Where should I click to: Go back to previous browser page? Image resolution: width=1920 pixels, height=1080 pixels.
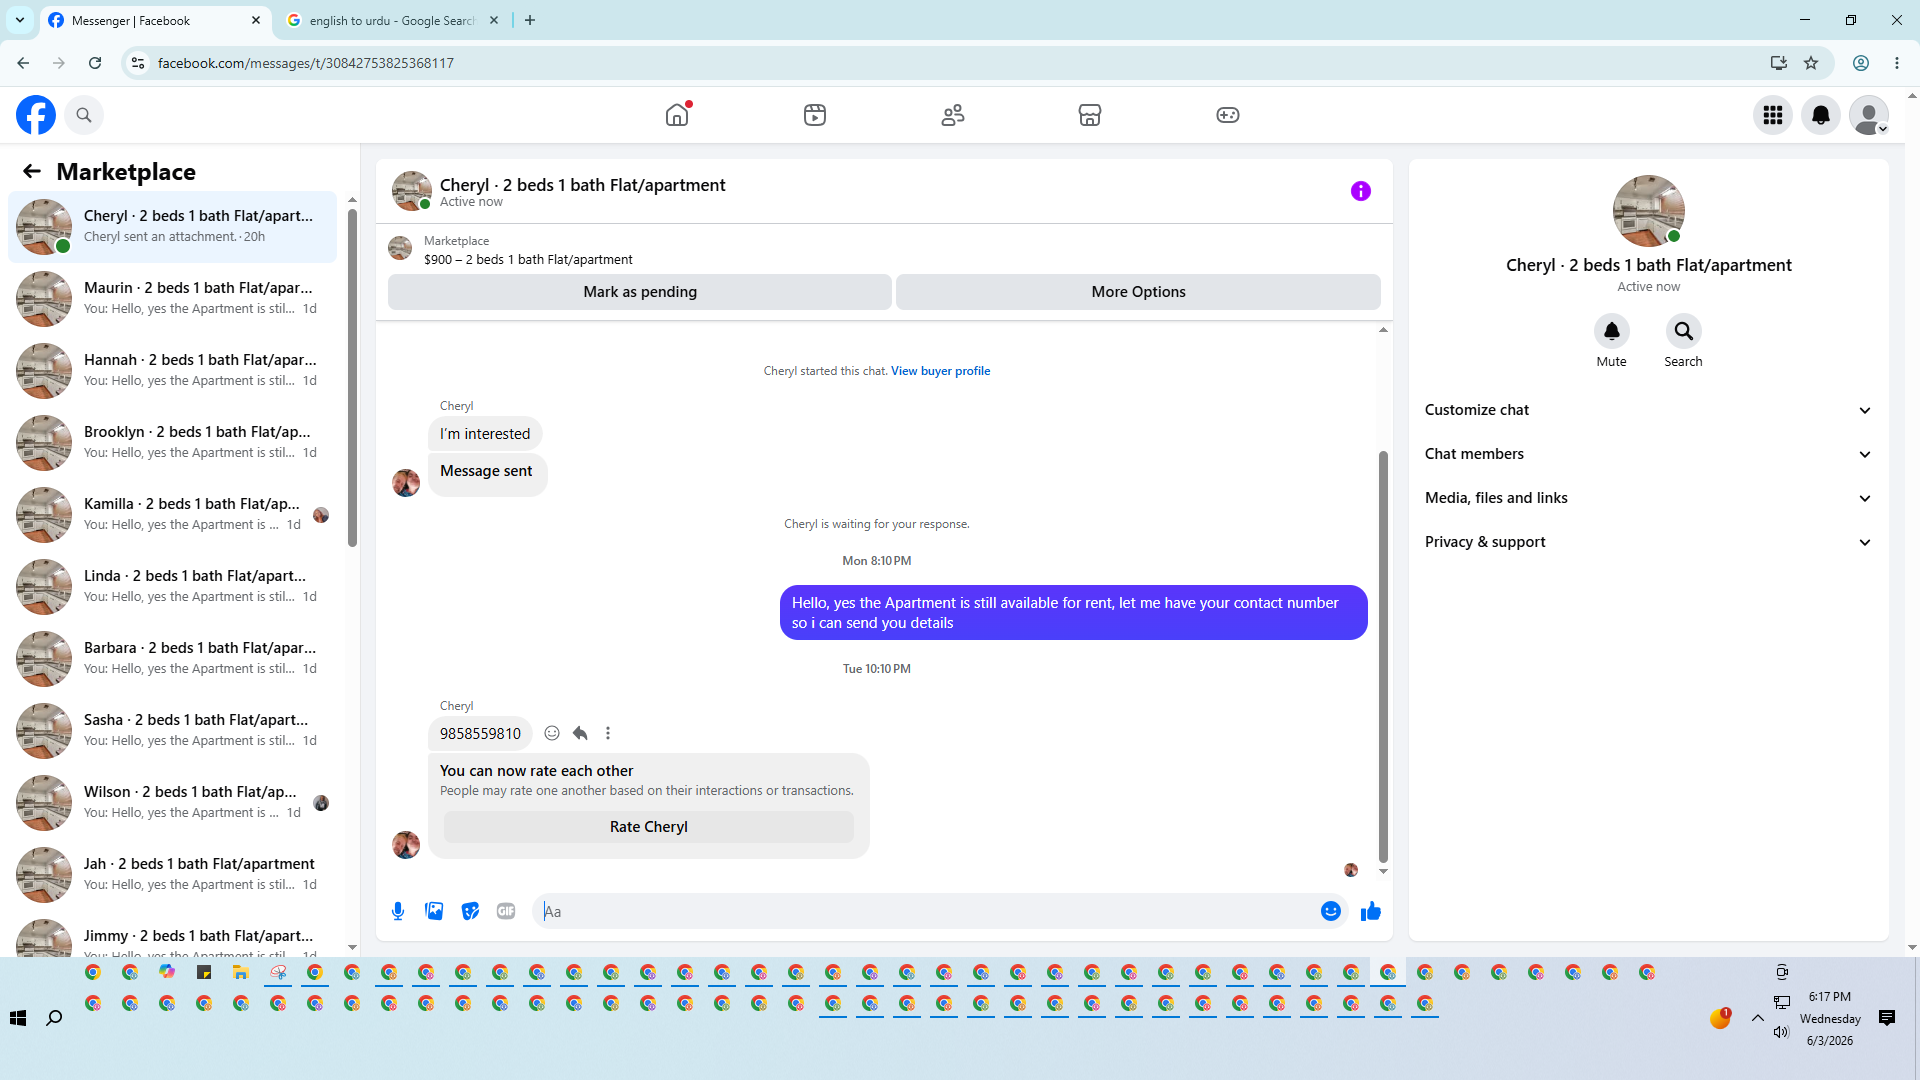(23, 63)
